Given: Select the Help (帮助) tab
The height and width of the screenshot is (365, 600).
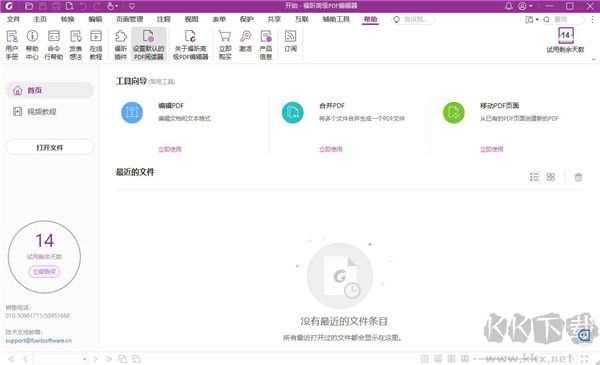Looking at the screenshot, I should pyautogui.click(x=370, y=19).
